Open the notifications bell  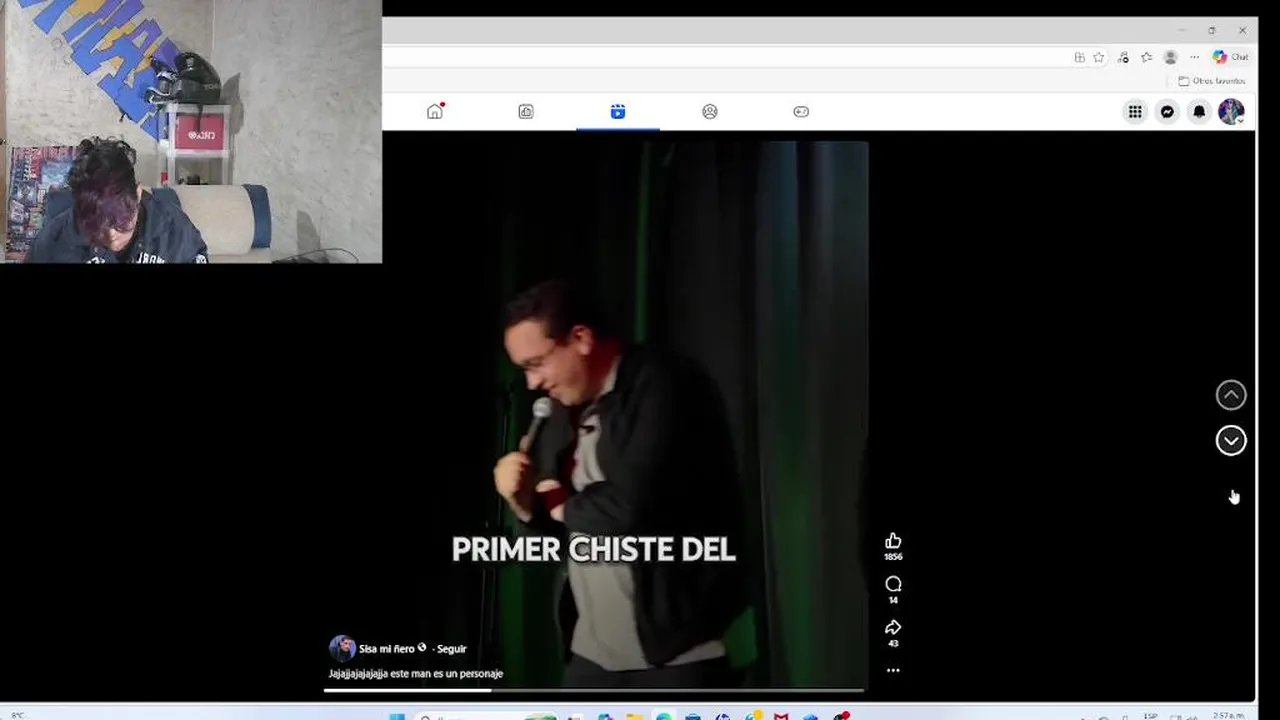click(1199, 111)
